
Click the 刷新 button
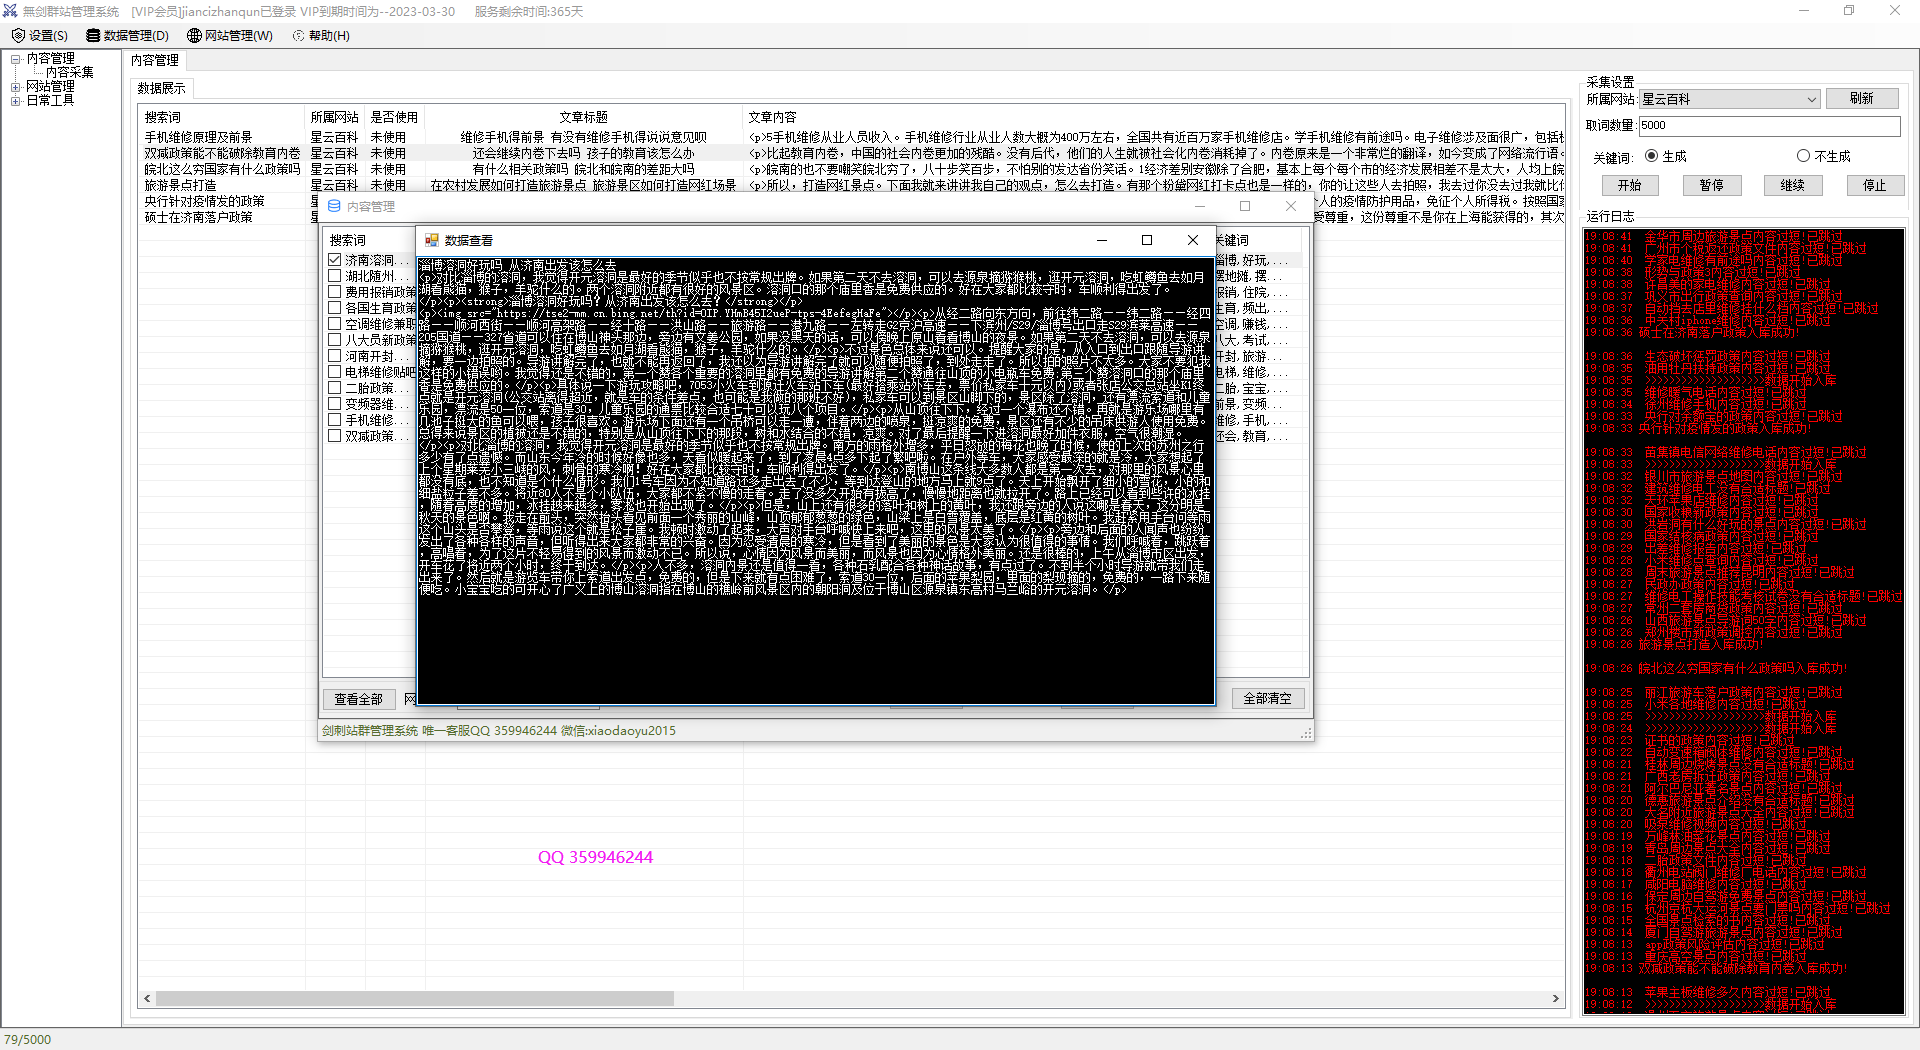(1862, 98)
